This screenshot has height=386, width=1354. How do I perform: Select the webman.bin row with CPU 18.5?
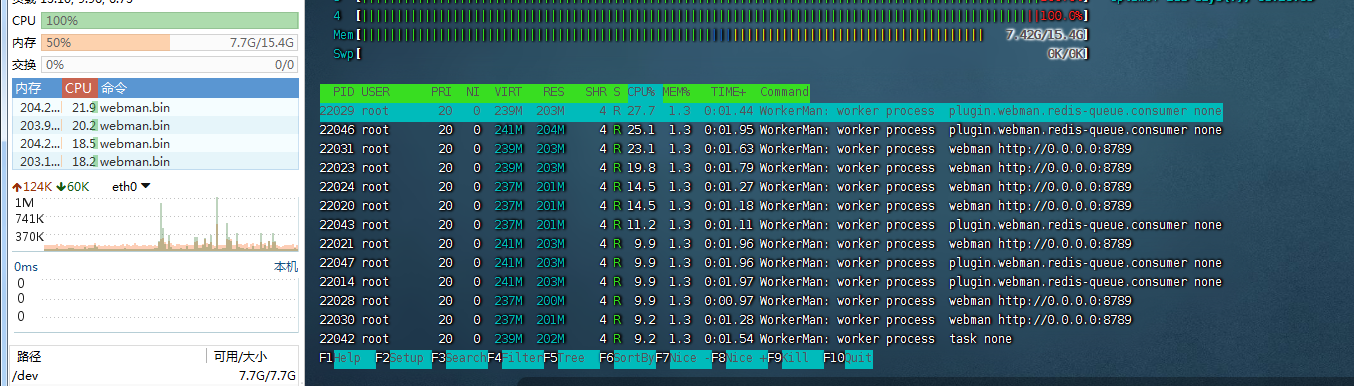155,143
